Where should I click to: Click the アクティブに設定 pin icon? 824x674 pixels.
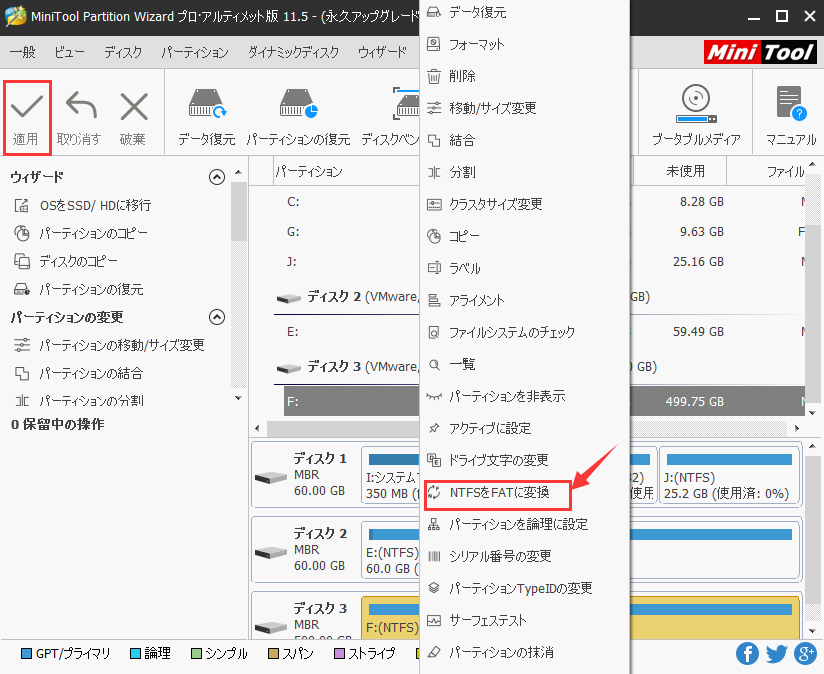pyautogui.click(x=434, y=428)
